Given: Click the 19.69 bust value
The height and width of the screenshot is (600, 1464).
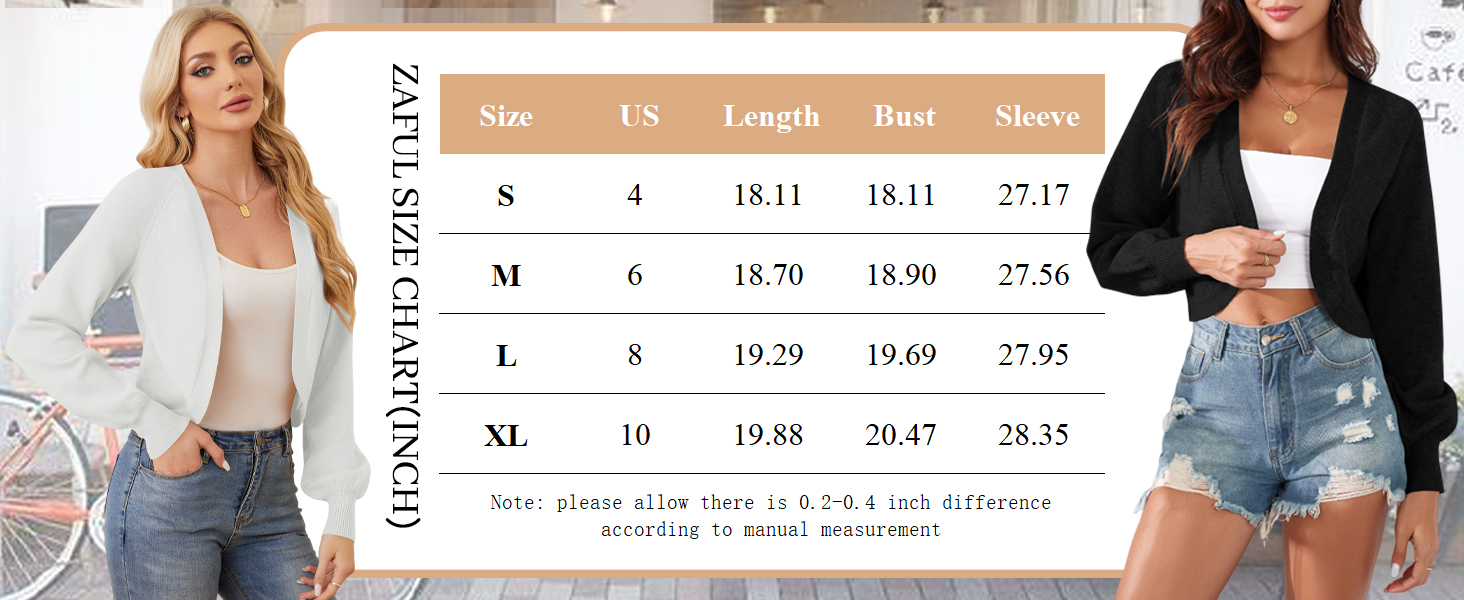Looking at the screenshot, I should (901, 355).
